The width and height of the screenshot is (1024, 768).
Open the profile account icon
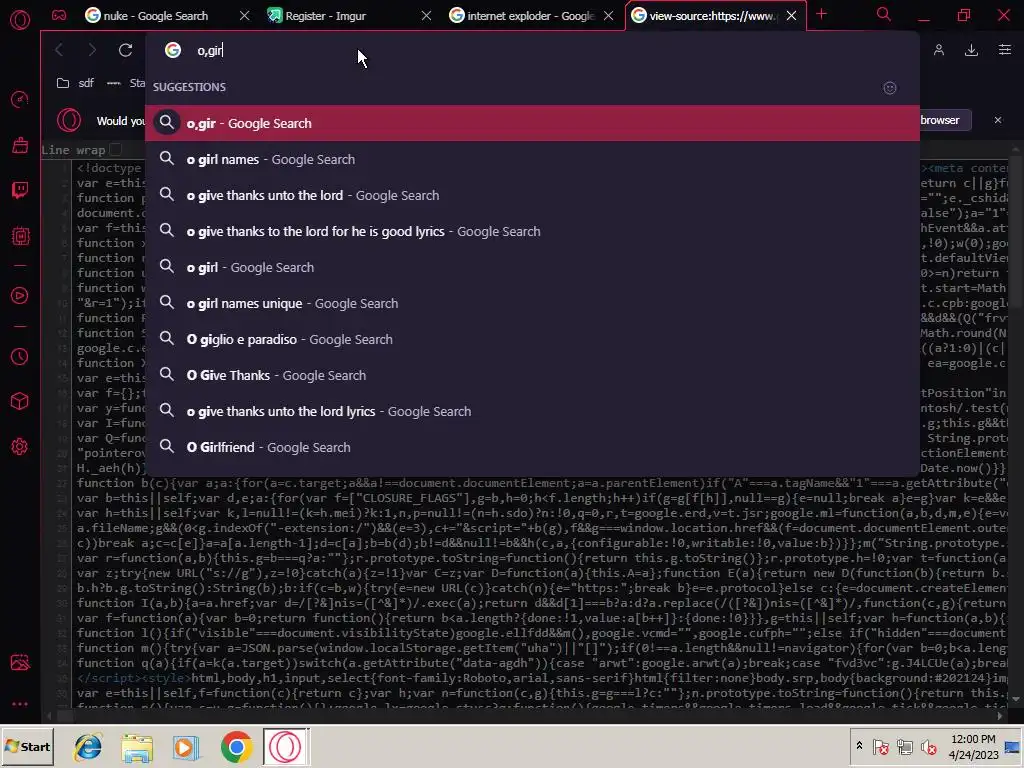(x=938, y=50)
